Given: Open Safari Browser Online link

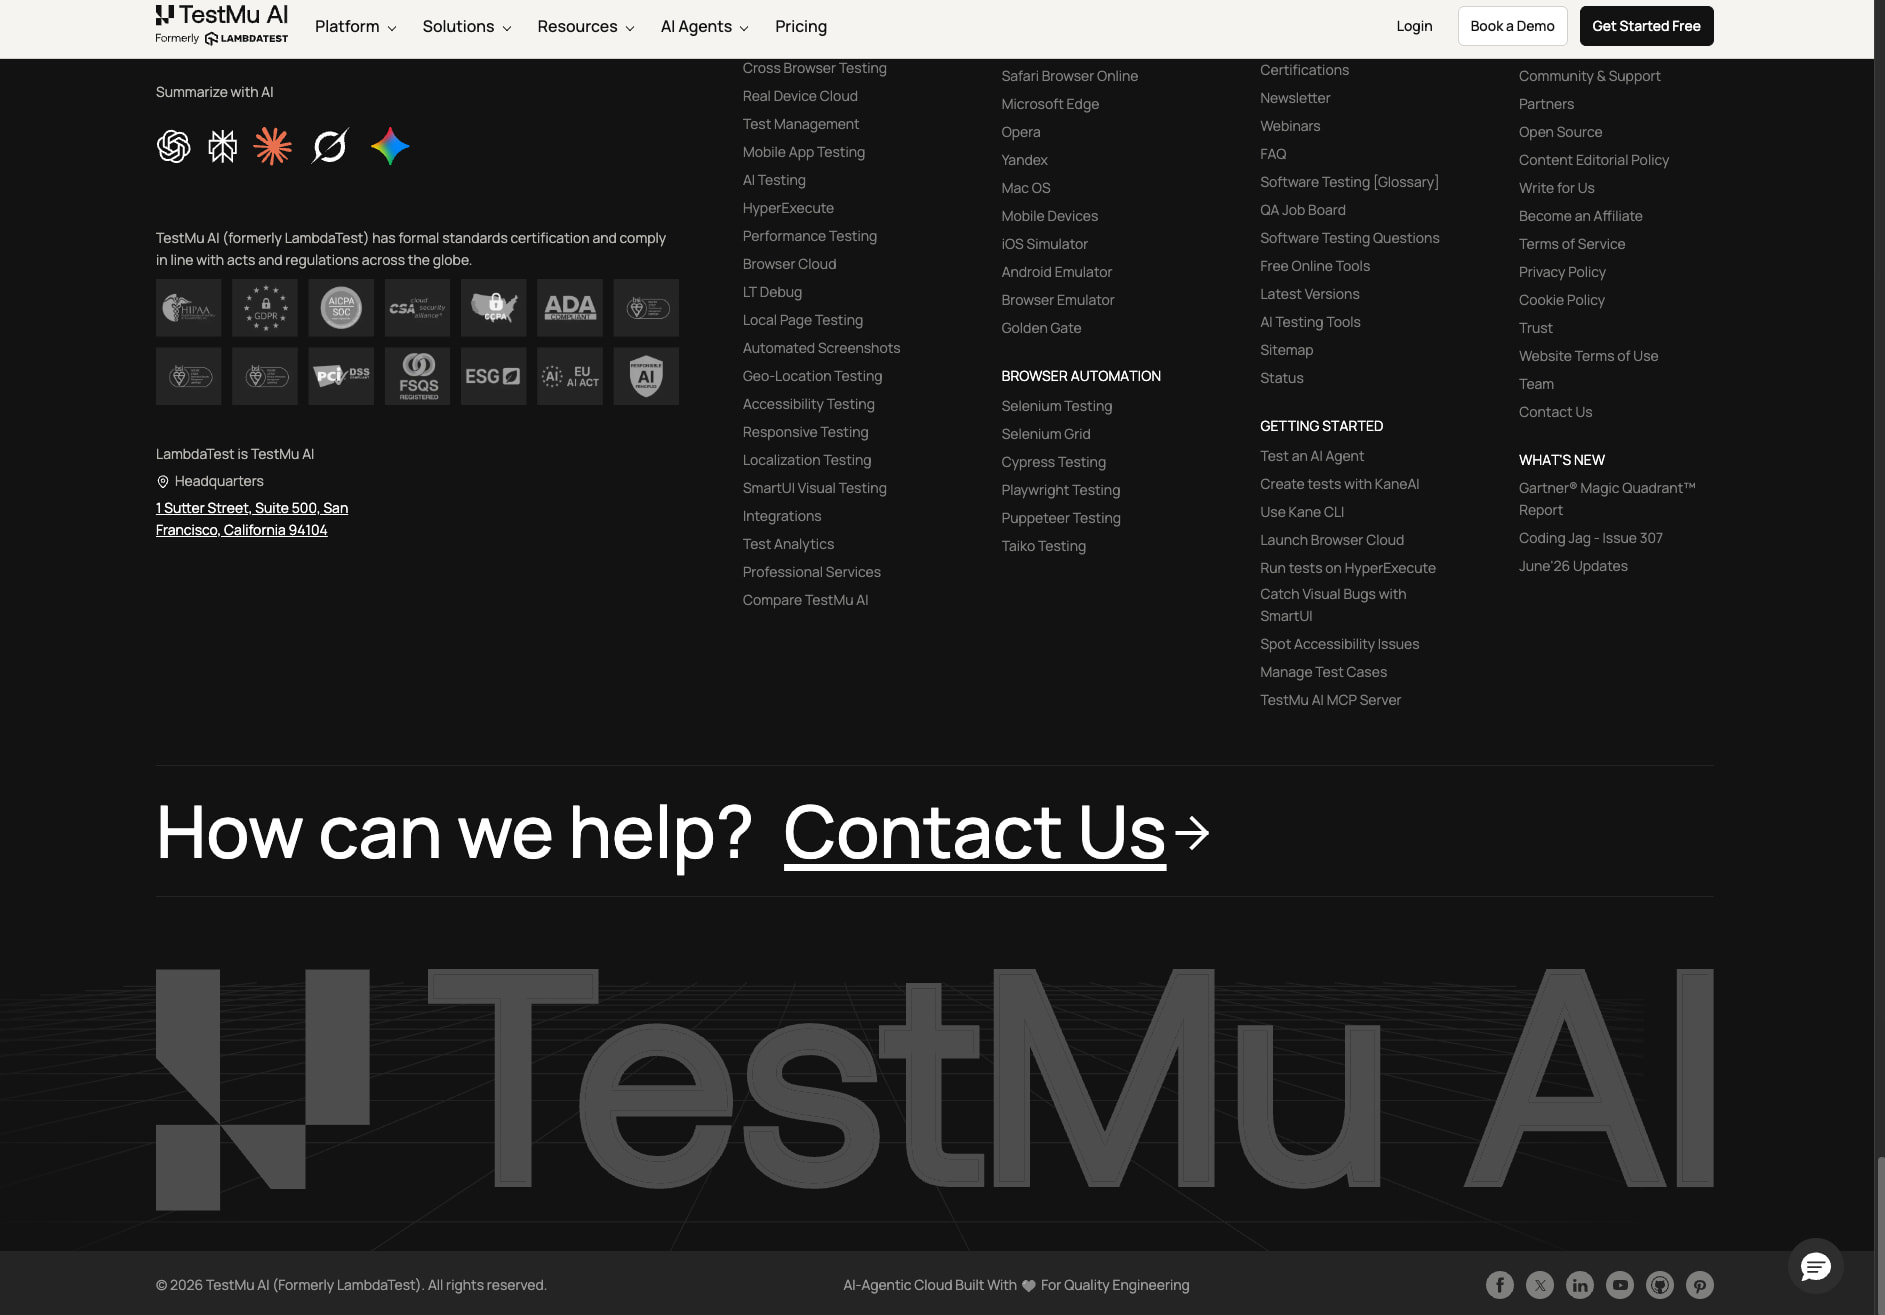Looking at the screenshot, I should [x=1069, y=76].
